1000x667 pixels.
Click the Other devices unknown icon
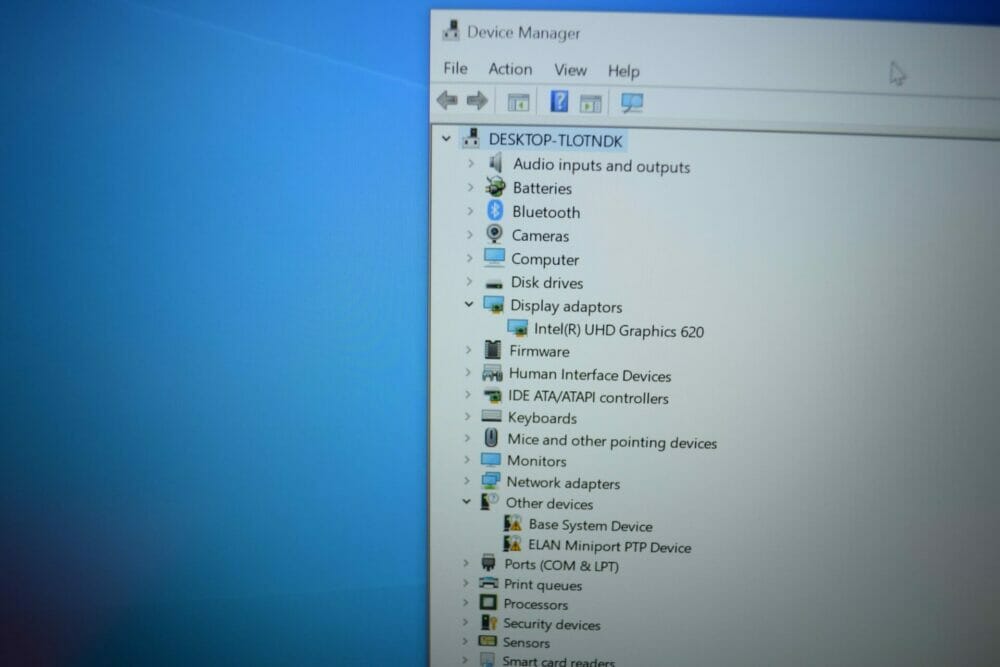pos(489,502)
